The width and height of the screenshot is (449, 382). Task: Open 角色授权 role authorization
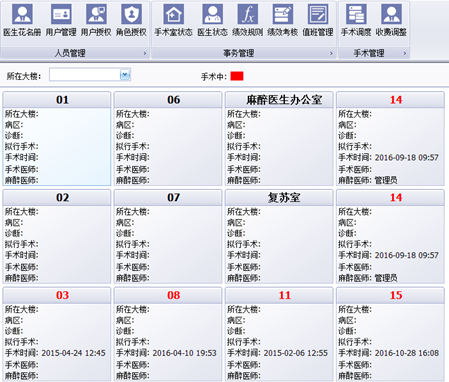coord(131,19)
